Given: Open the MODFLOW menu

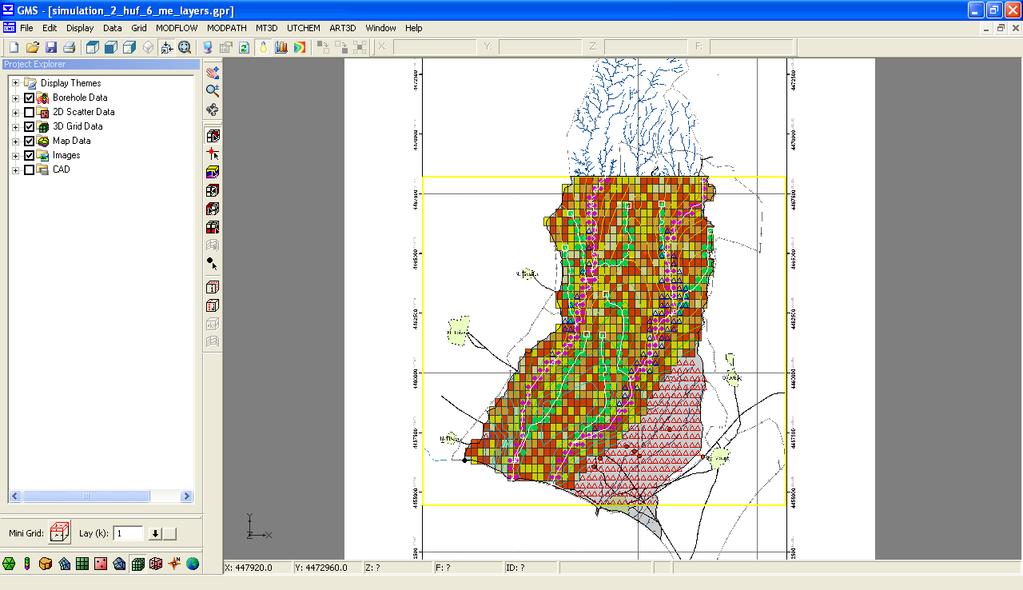Looking at the screenshot, I should pos(177,28).
